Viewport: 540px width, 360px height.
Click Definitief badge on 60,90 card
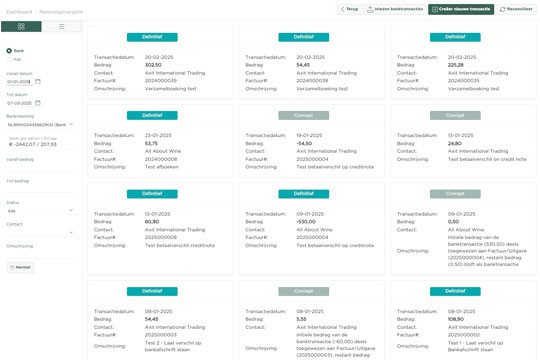tap(152, 194)
